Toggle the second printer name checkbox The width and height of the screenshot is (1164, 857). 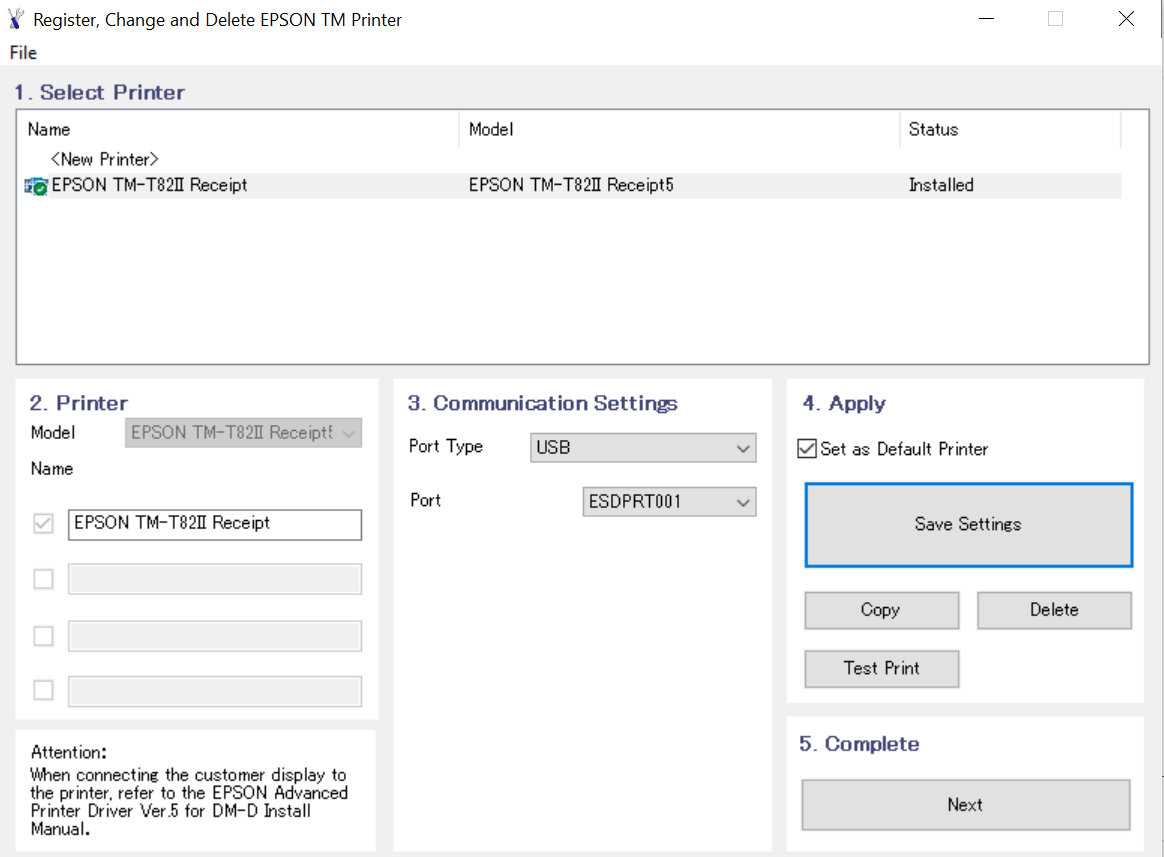[43, 579]
